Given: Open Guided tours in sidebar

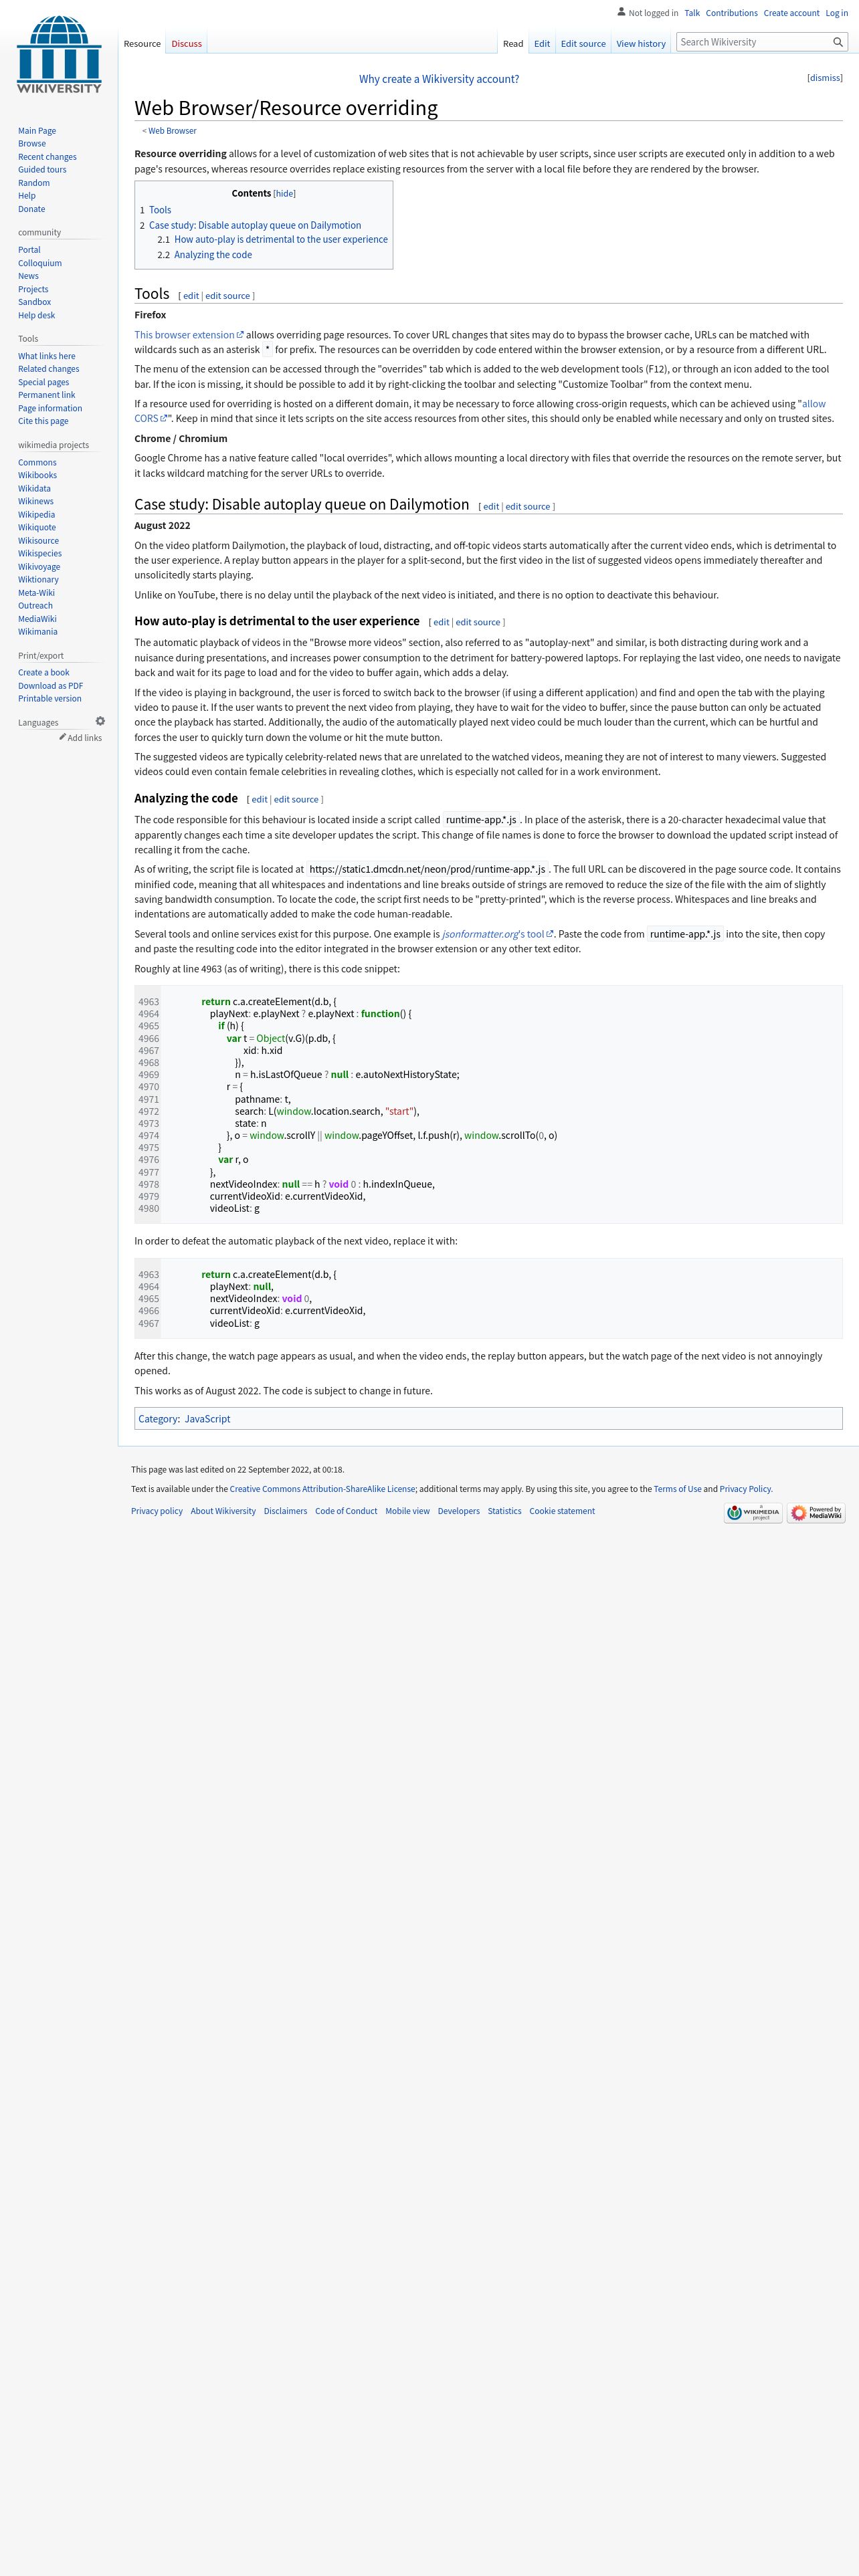Looking at the screenshot, I should pyautogui.click(x=42, y=170).
